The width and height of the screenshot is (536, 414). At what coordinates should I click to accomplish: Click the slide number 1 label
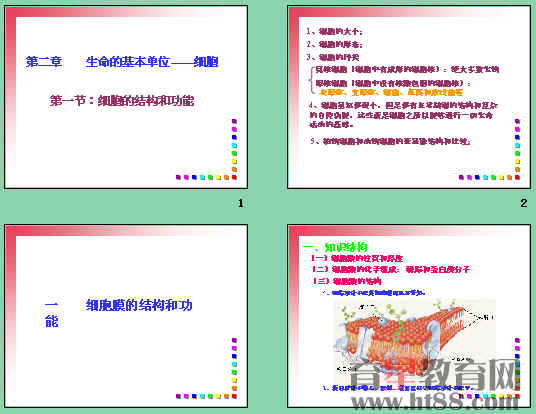coord(241,203)
